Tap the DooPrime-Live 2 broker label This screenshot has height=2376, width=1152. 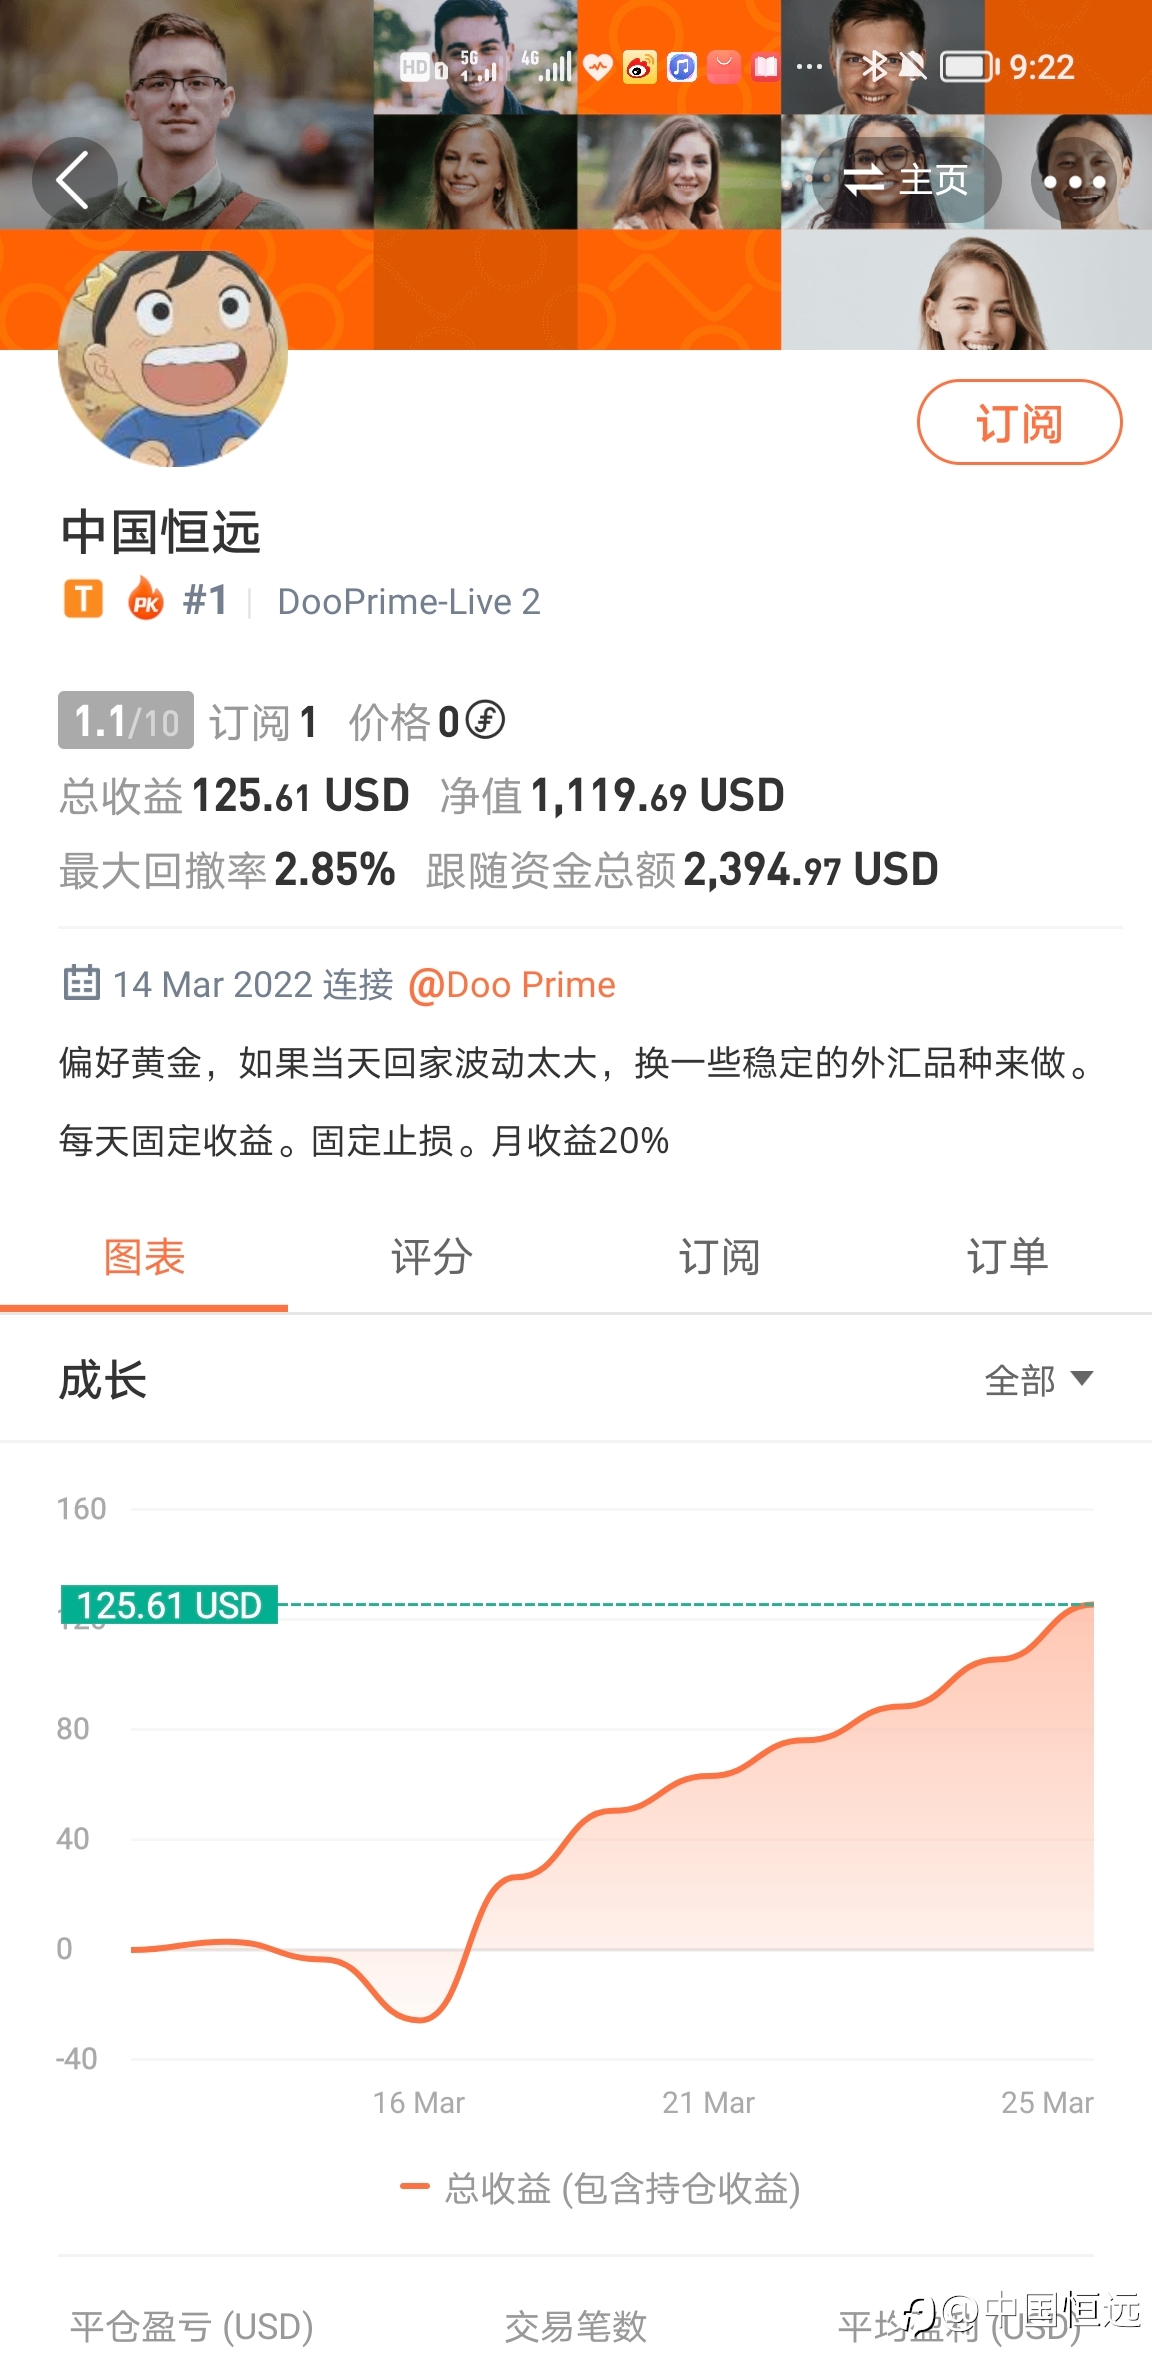coord(409,602)
